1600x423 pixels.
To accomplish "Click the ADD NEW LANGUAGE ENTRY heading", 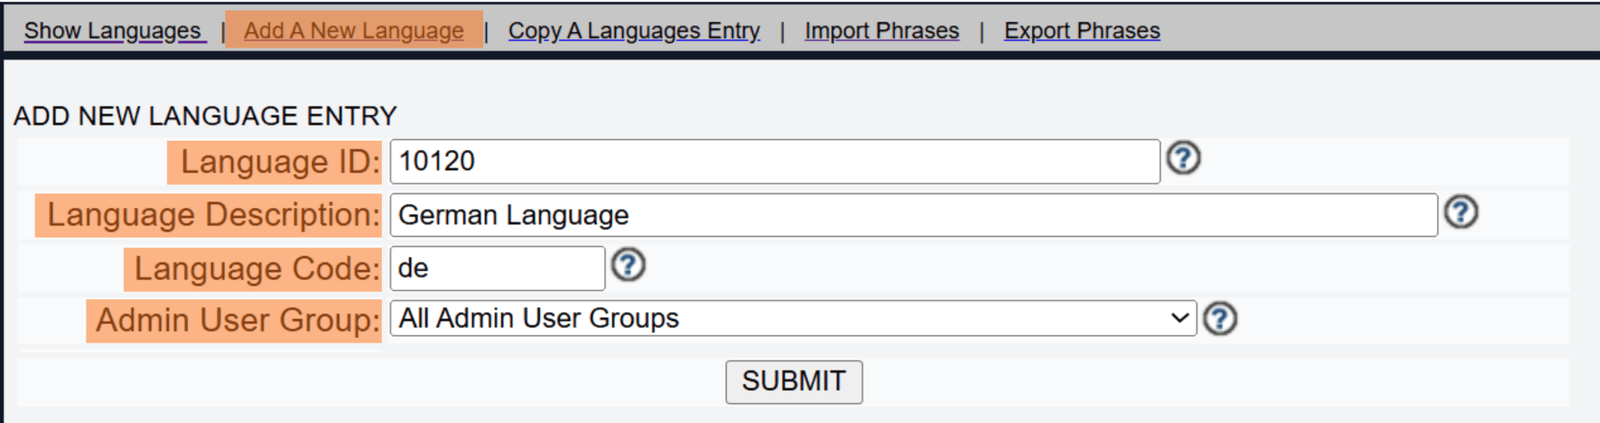I will pyautogui.click(x=205, y=116).
